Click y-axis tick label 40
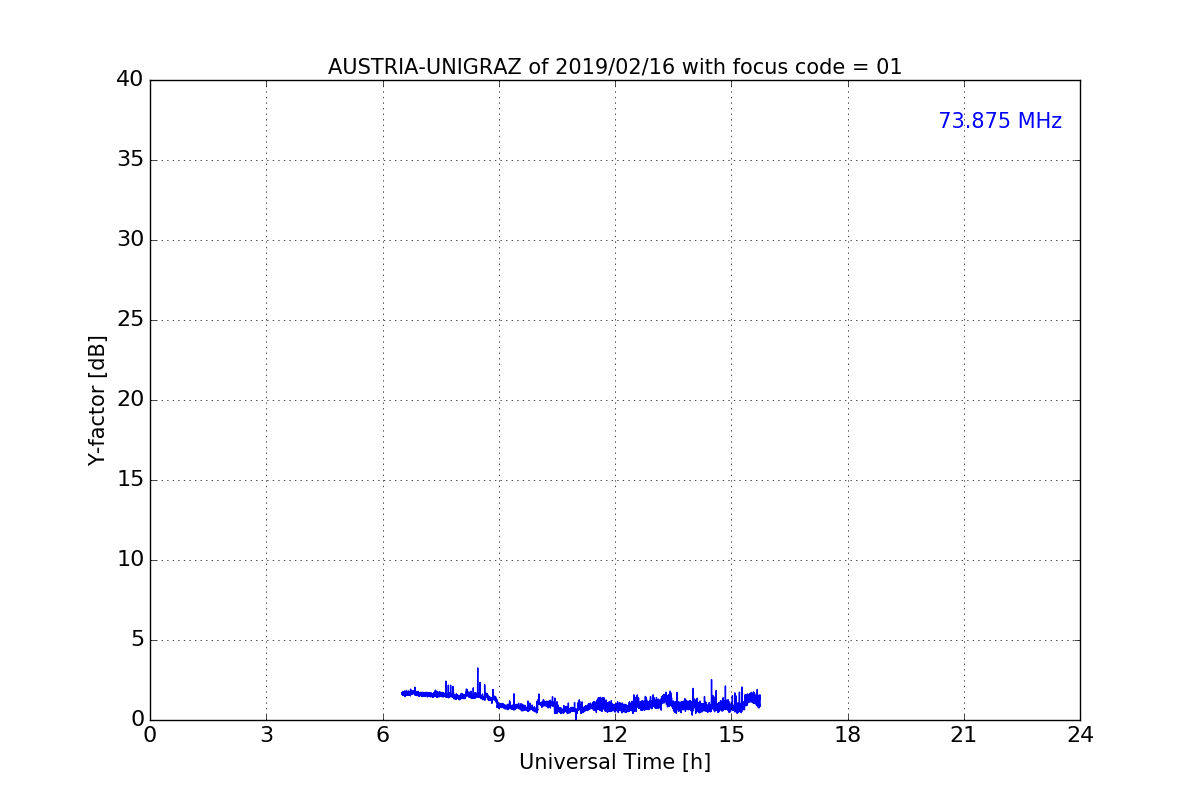 (130, 80)
